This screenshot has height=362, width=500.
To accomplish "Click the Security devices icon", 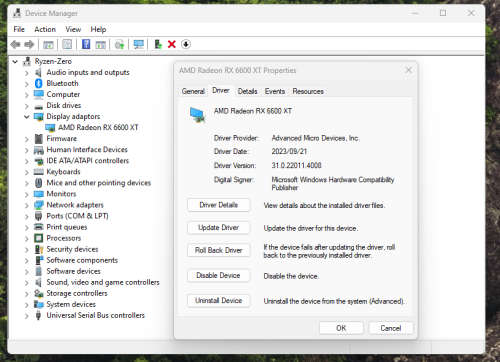I will coord(39,249).
